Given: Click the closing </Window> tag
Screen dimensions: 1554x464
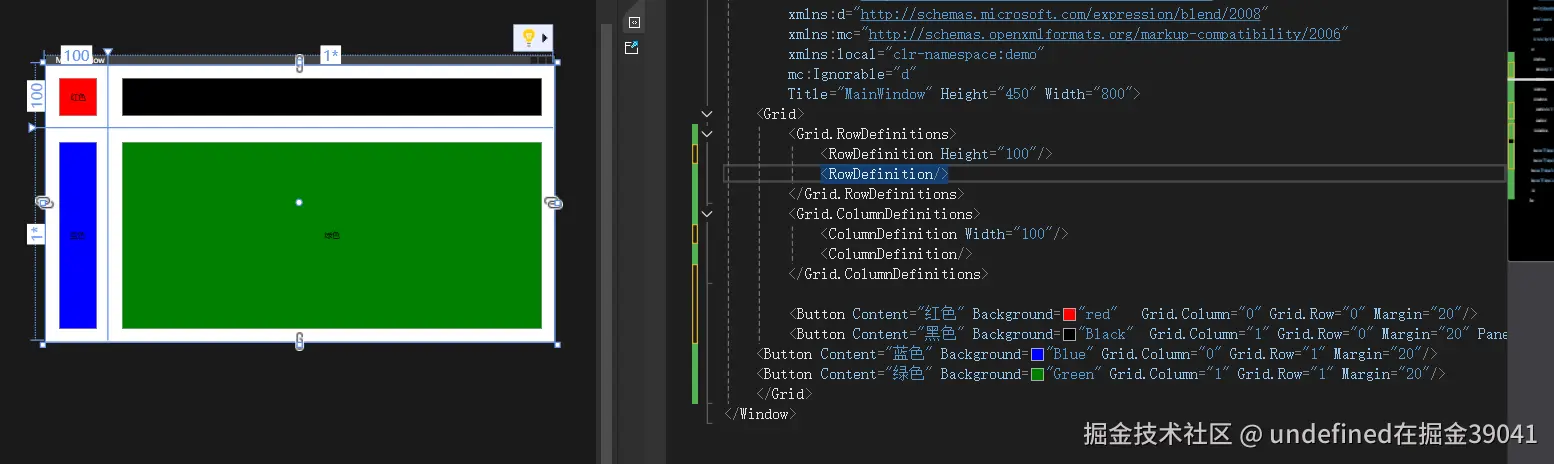Looking at the screenshot, I should tap(760, 414).
